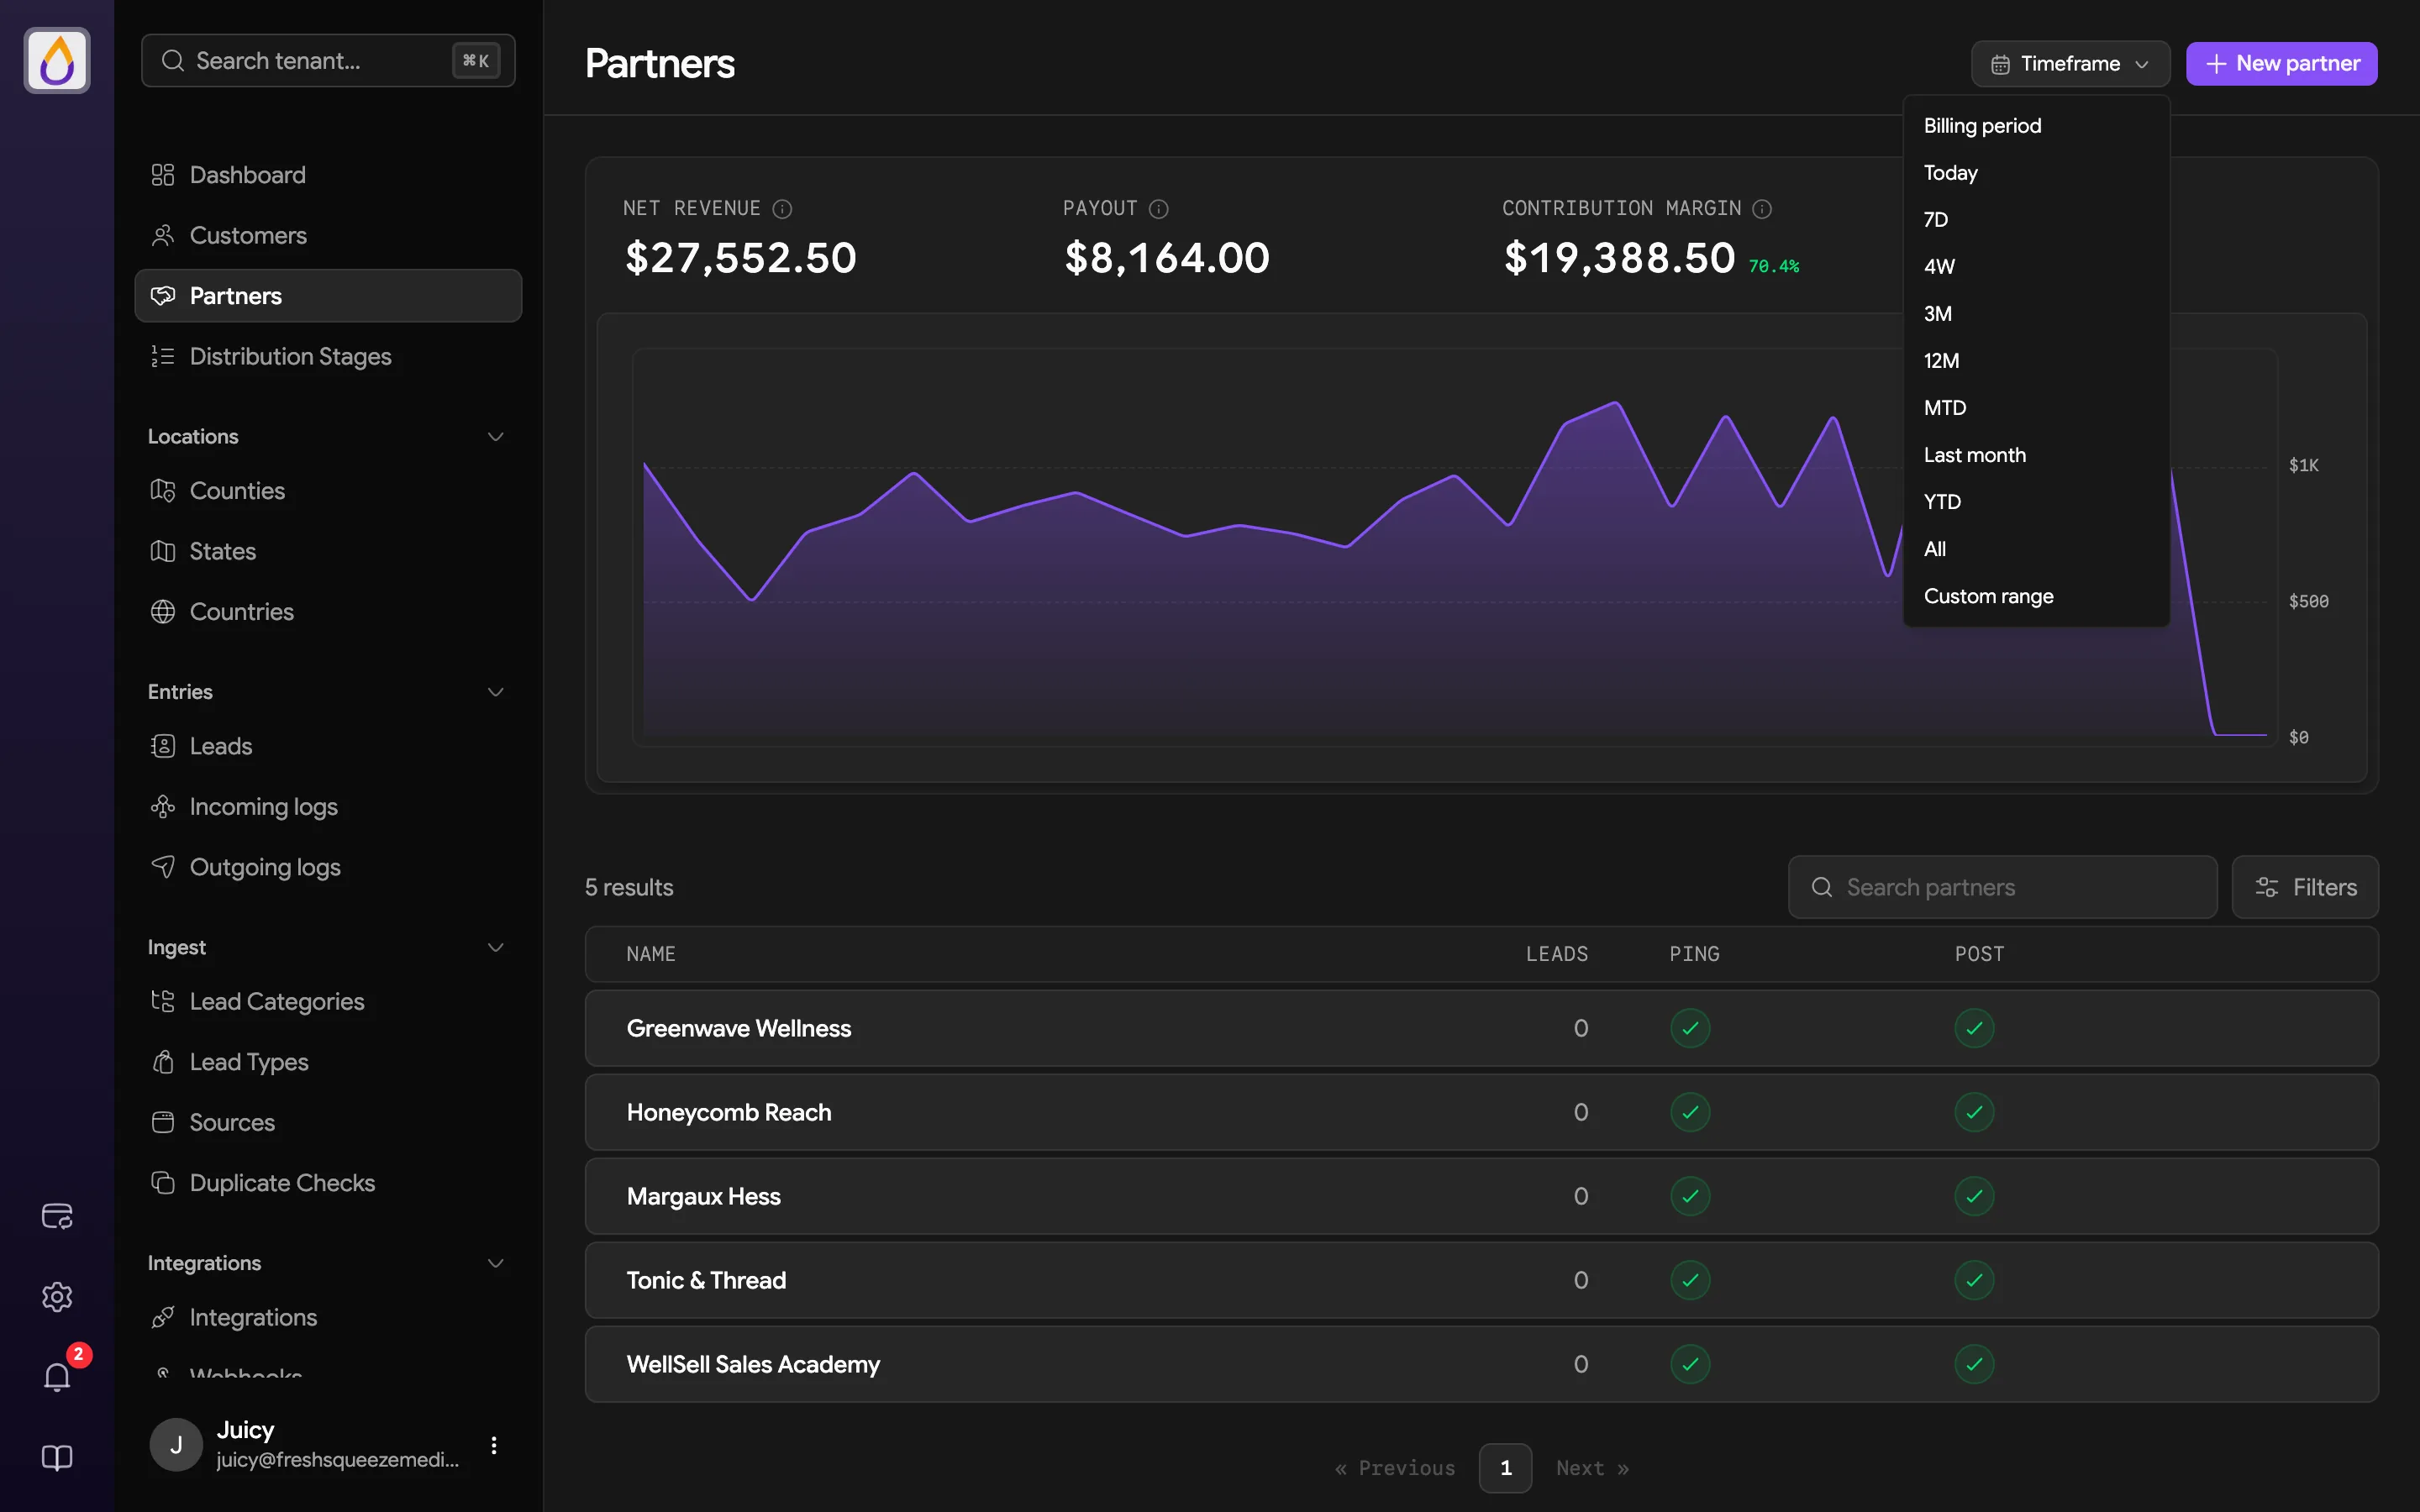Click the Payout info icon

pyautogui.click(x=1158, y=209)
